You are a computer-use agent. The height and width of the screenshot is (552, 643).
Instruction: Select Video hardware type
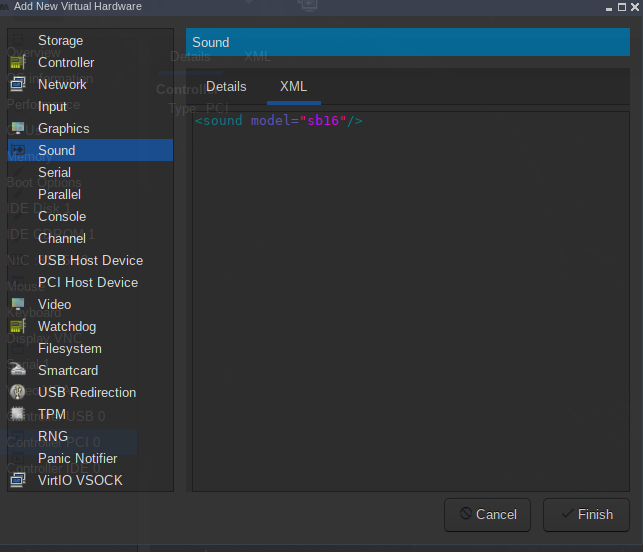point(90,304)
